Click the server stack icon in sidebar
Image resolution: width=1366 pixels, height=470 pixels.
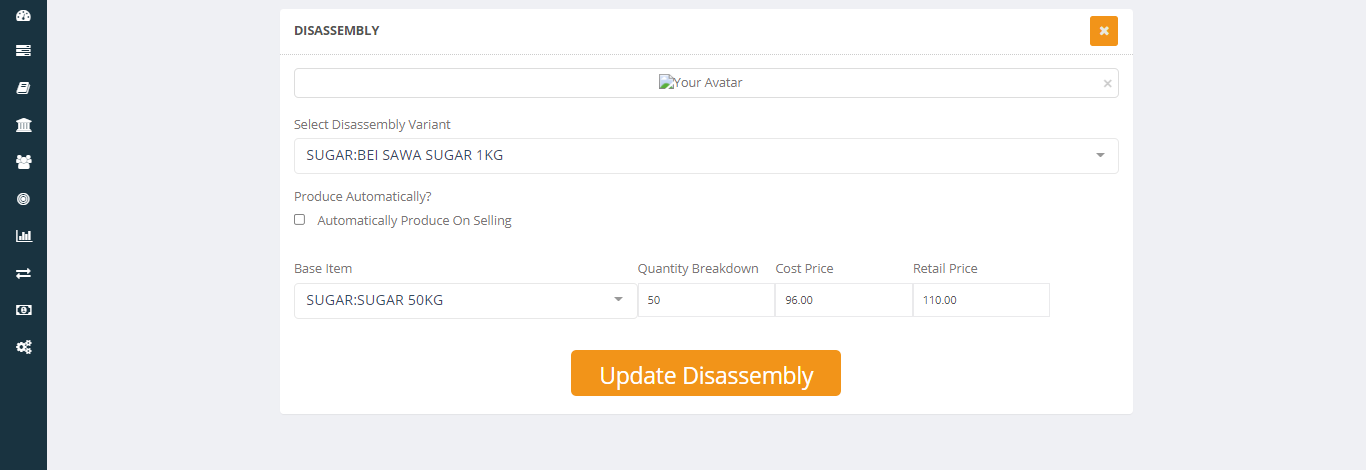click(x=23, y=50)
